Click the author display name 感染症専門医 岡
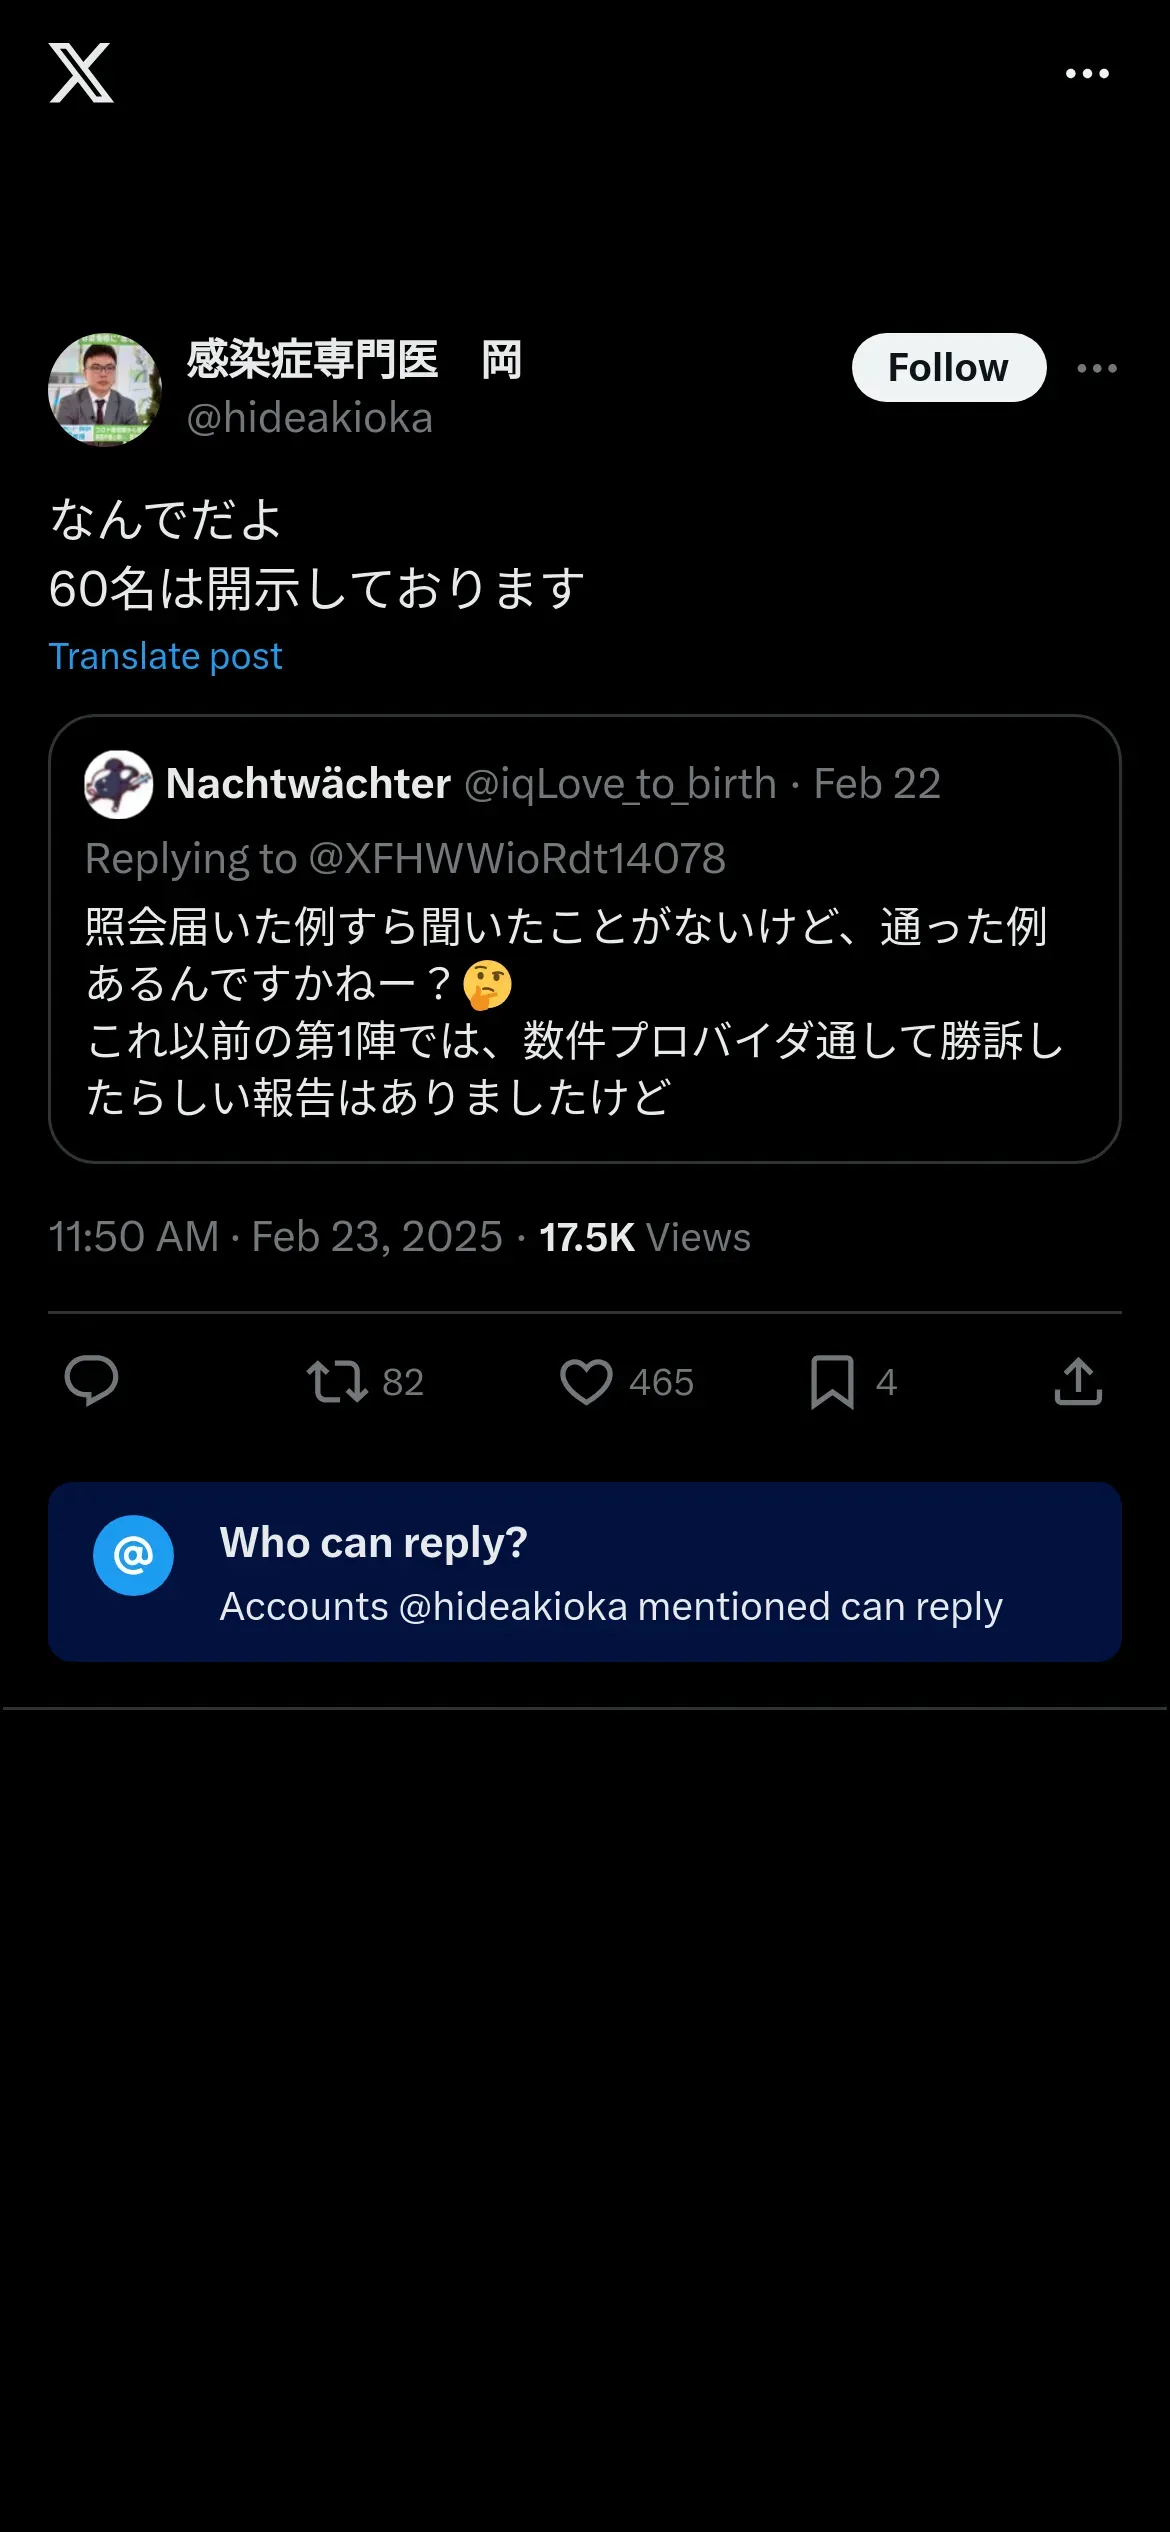1170x2532 pixels. tap(354, 360)
